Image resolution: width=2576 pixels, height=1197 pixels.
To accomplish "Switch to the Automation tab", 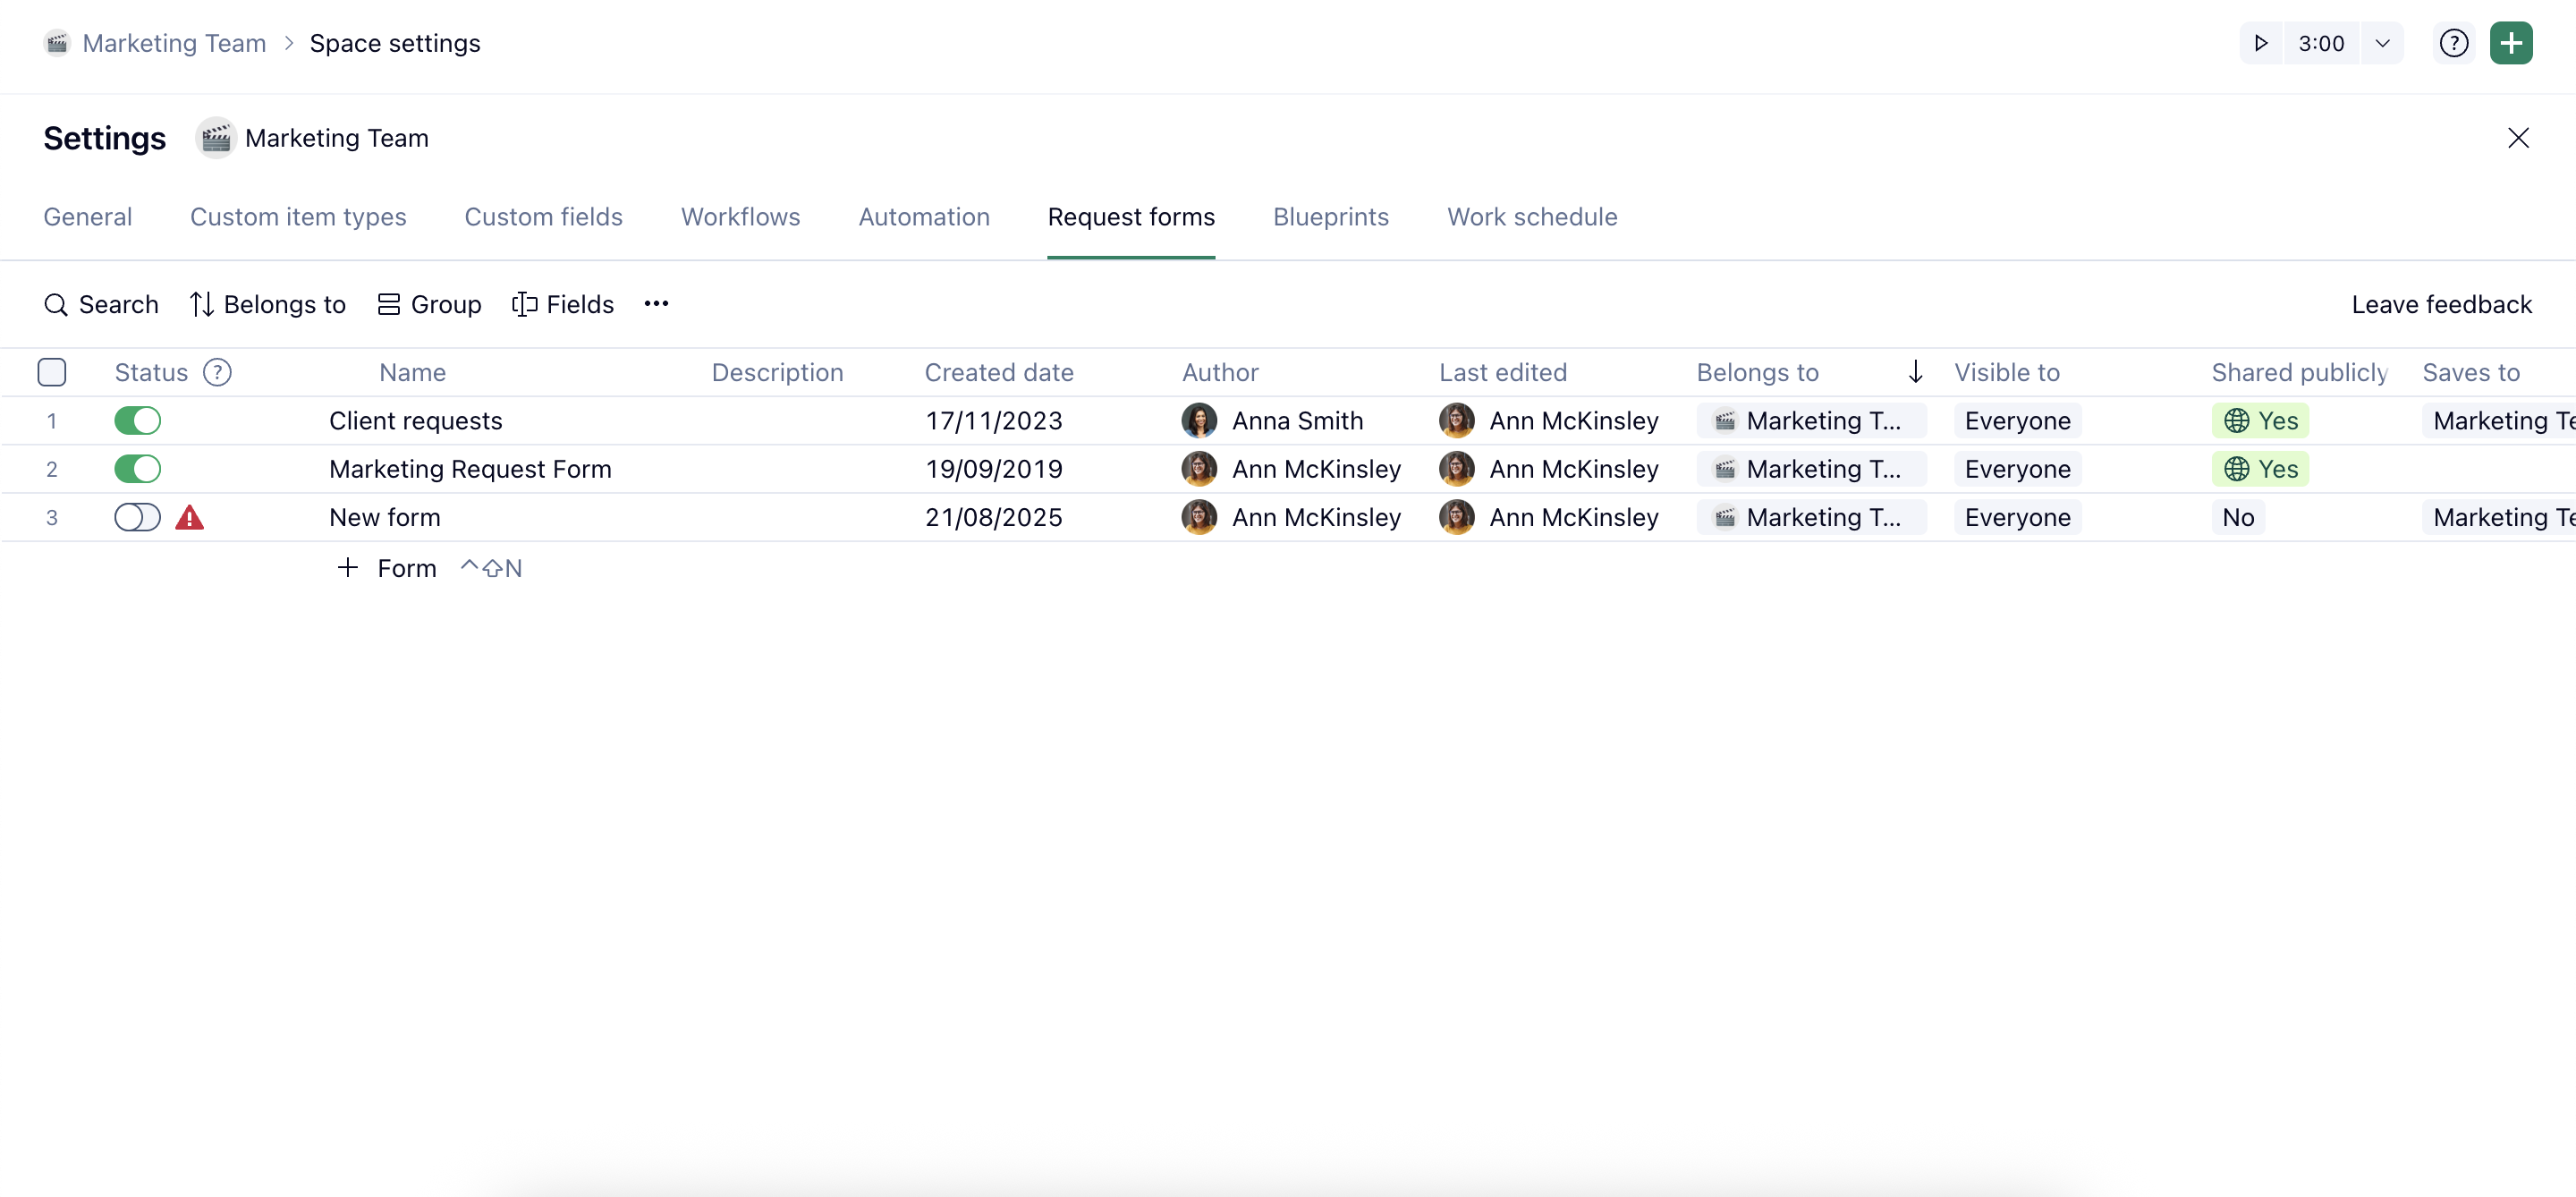I will coord(923,217).
